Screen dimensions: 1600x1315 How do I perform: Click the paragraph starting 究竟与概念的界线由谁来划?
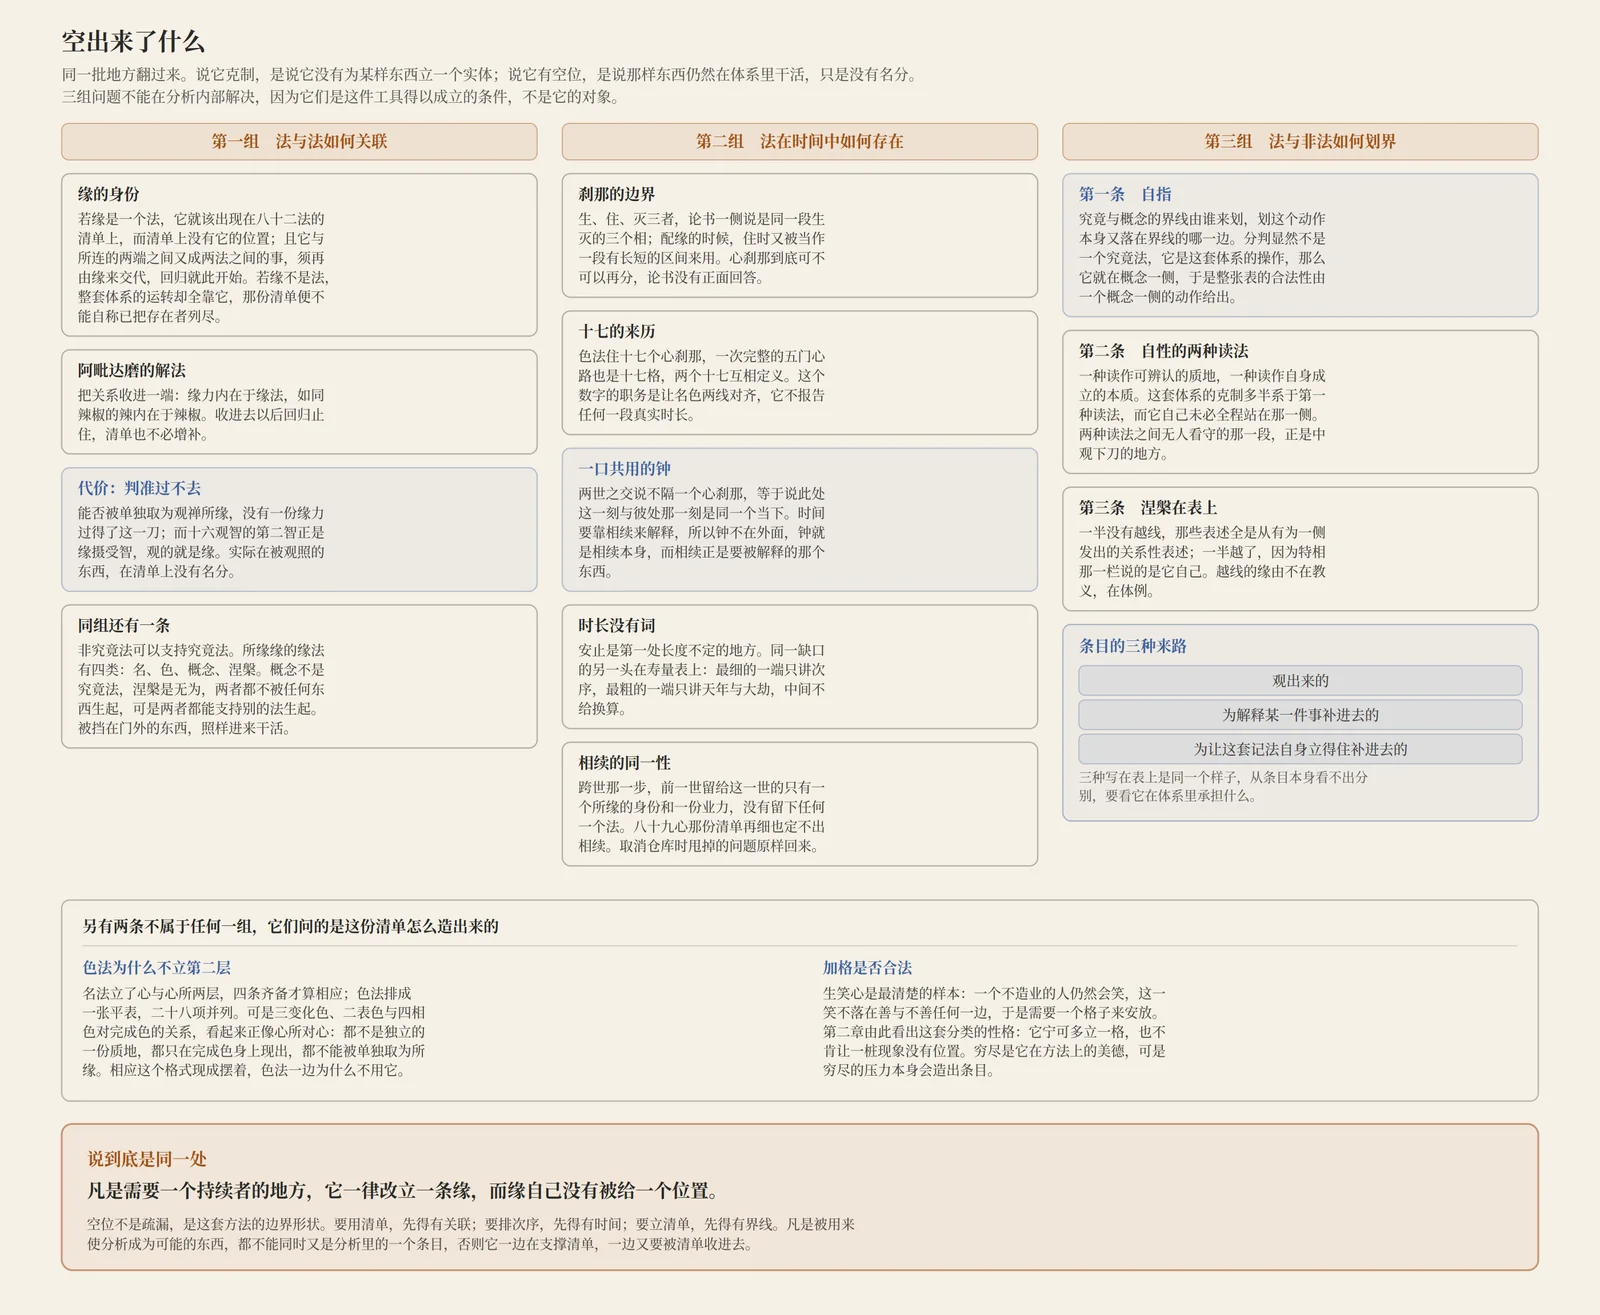(x=1203, y=258)
